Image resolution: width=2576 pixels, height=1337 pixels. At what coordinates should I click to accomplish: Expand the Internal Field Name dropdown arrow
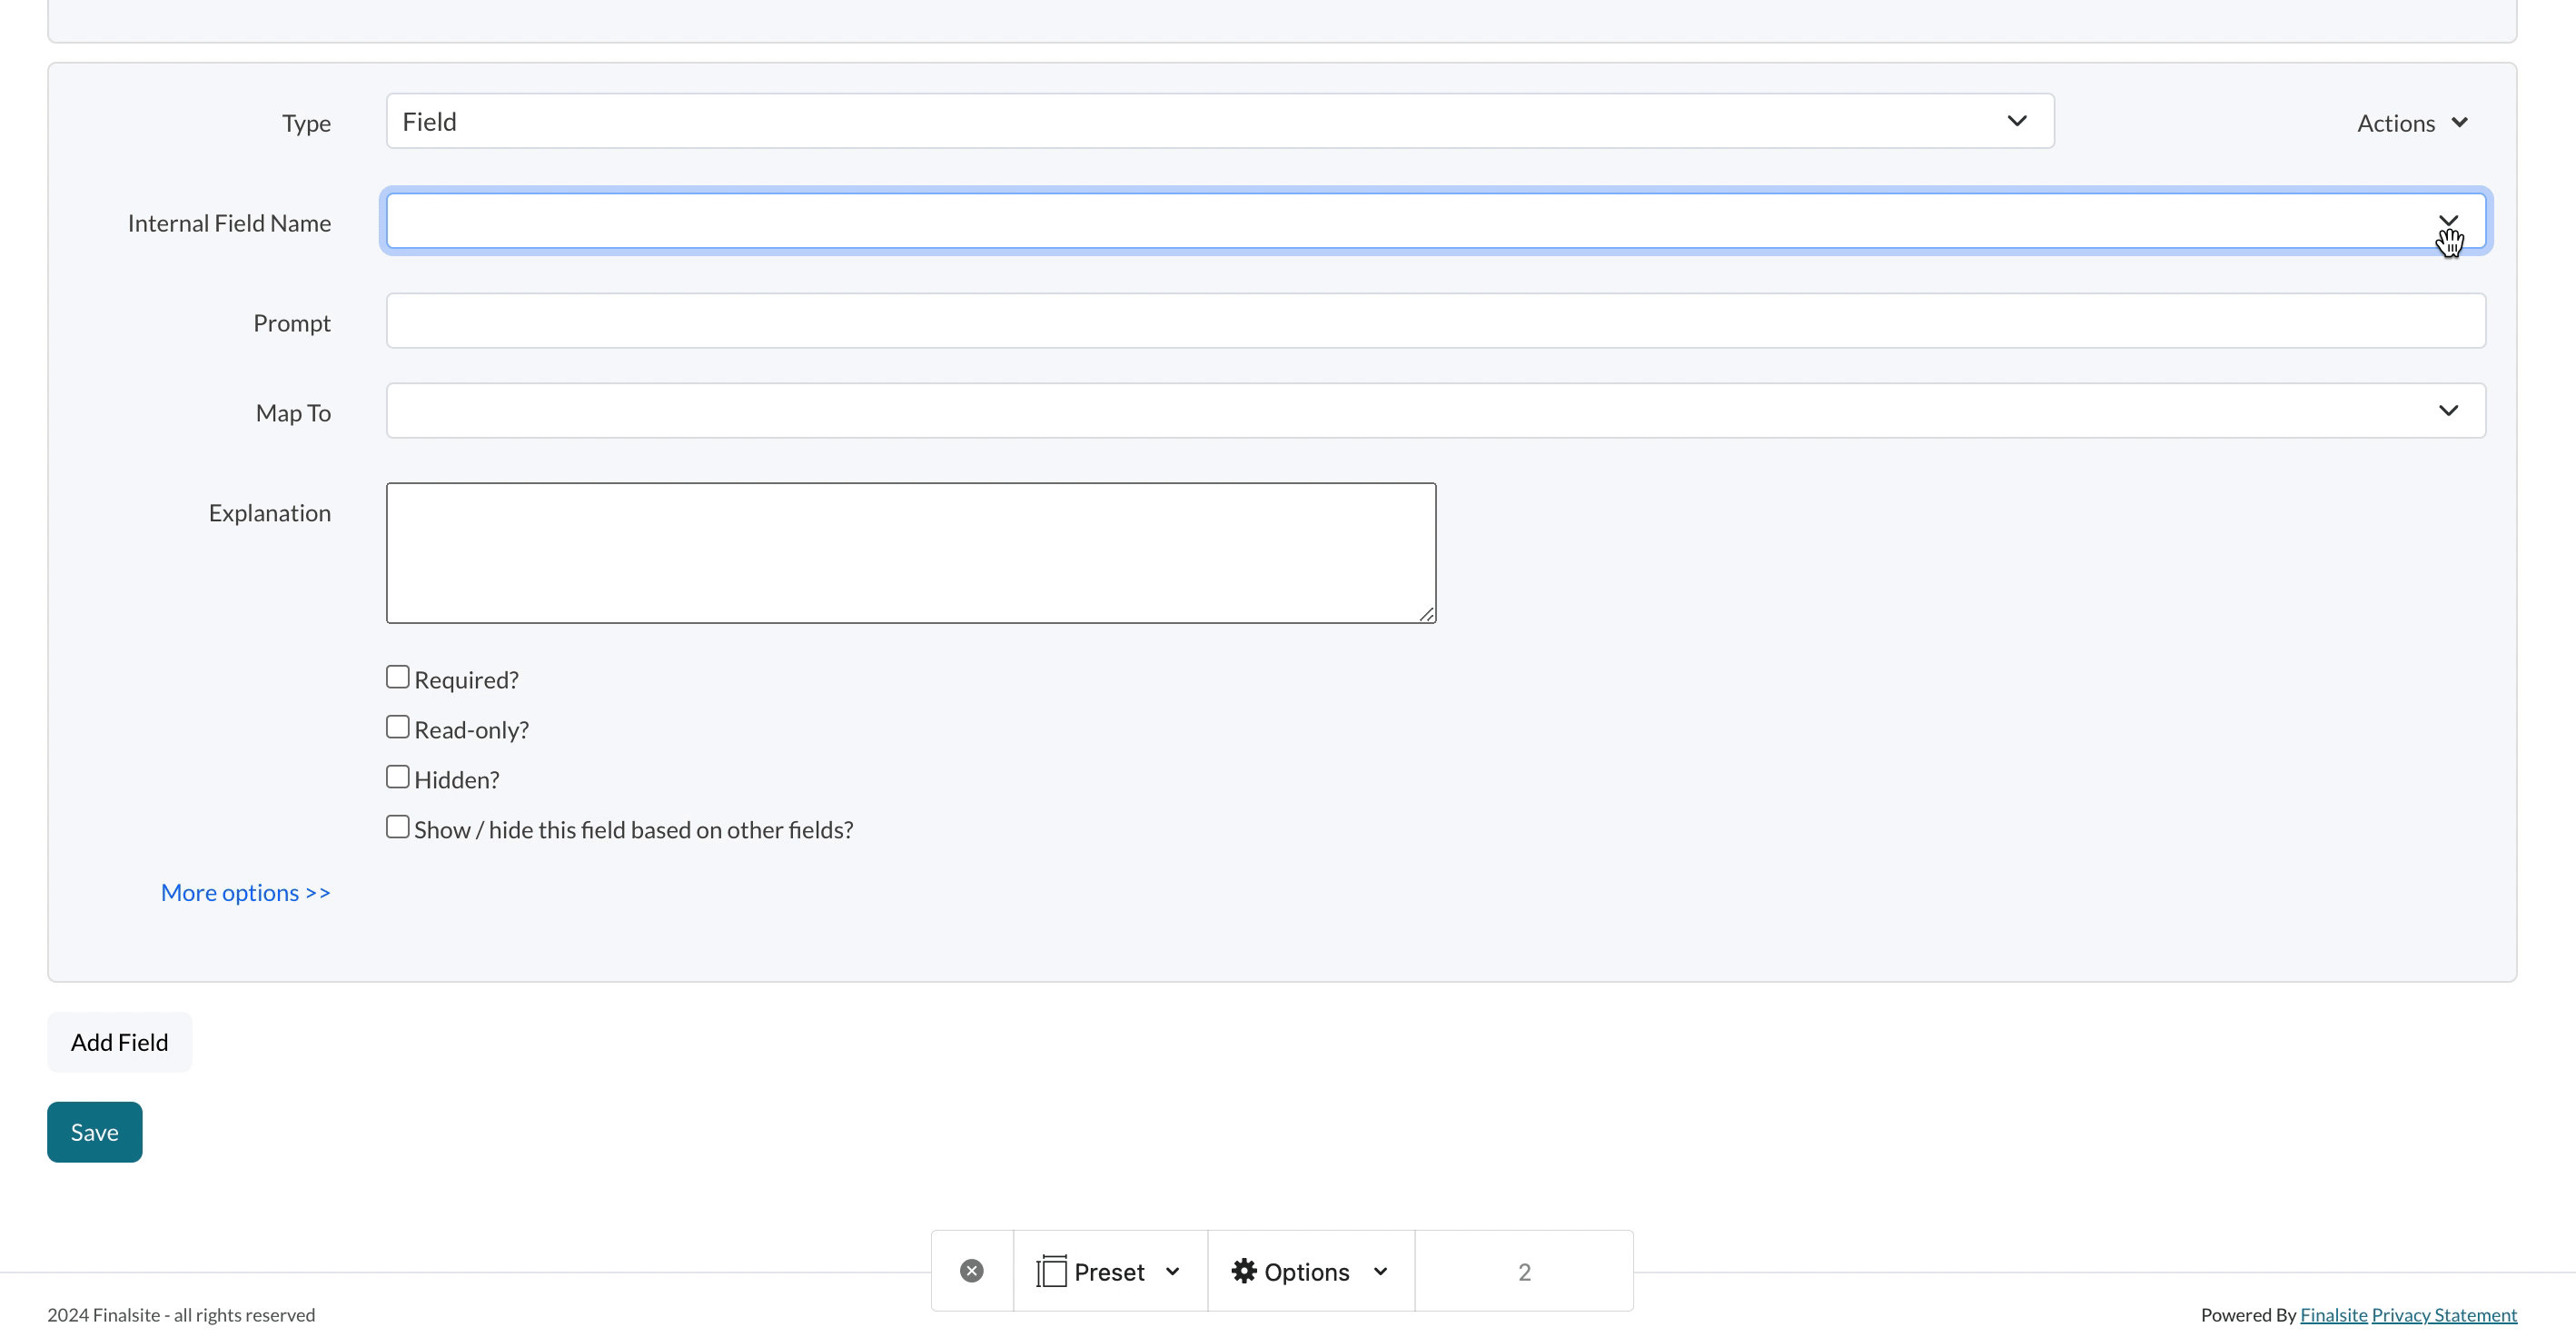tap(2448, 220)
